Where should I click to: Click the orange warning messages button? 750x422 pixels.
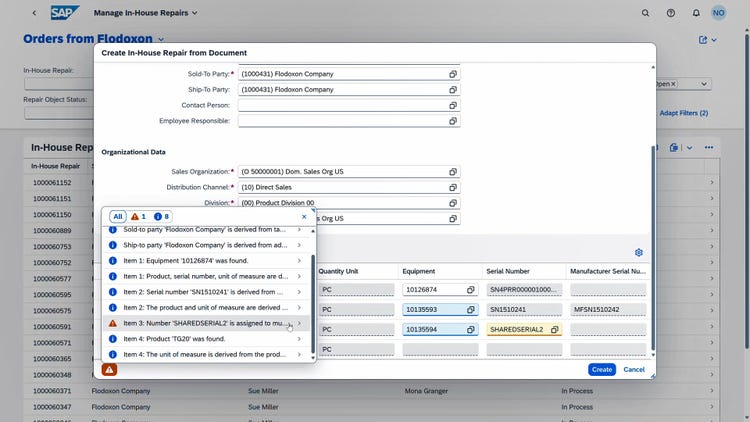point(109,369)
